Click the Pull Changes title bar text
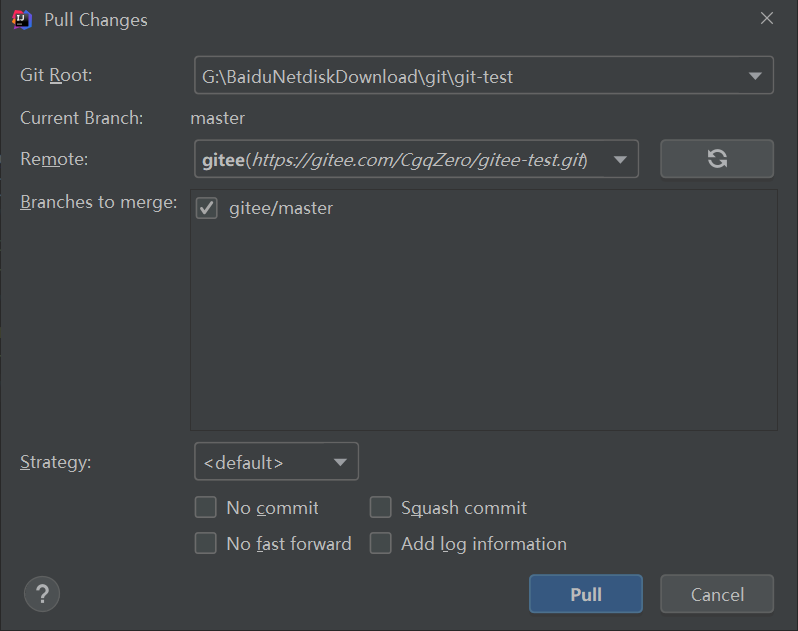The image size is (798, 631). click(x=96, y=19)
